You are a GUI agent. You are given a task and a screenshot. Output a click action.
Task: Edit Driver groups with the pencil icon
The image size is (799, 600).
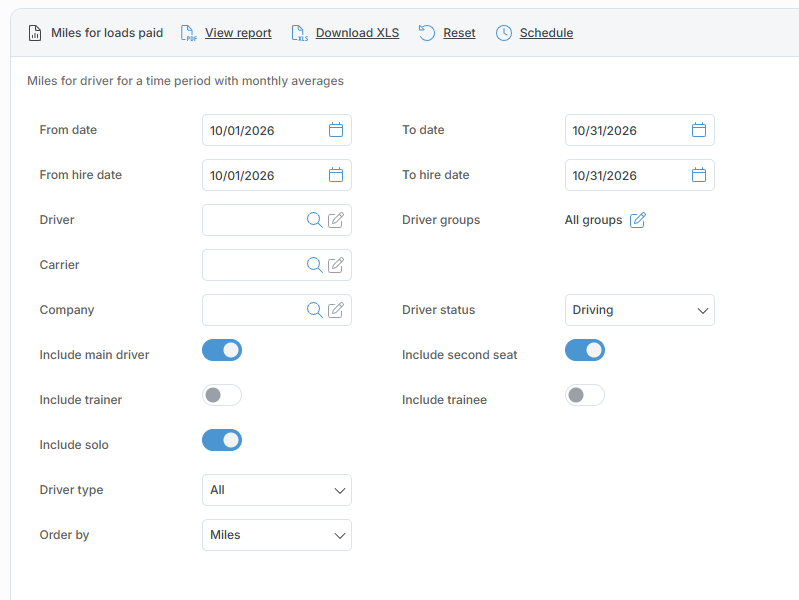[x=638, y=220]
